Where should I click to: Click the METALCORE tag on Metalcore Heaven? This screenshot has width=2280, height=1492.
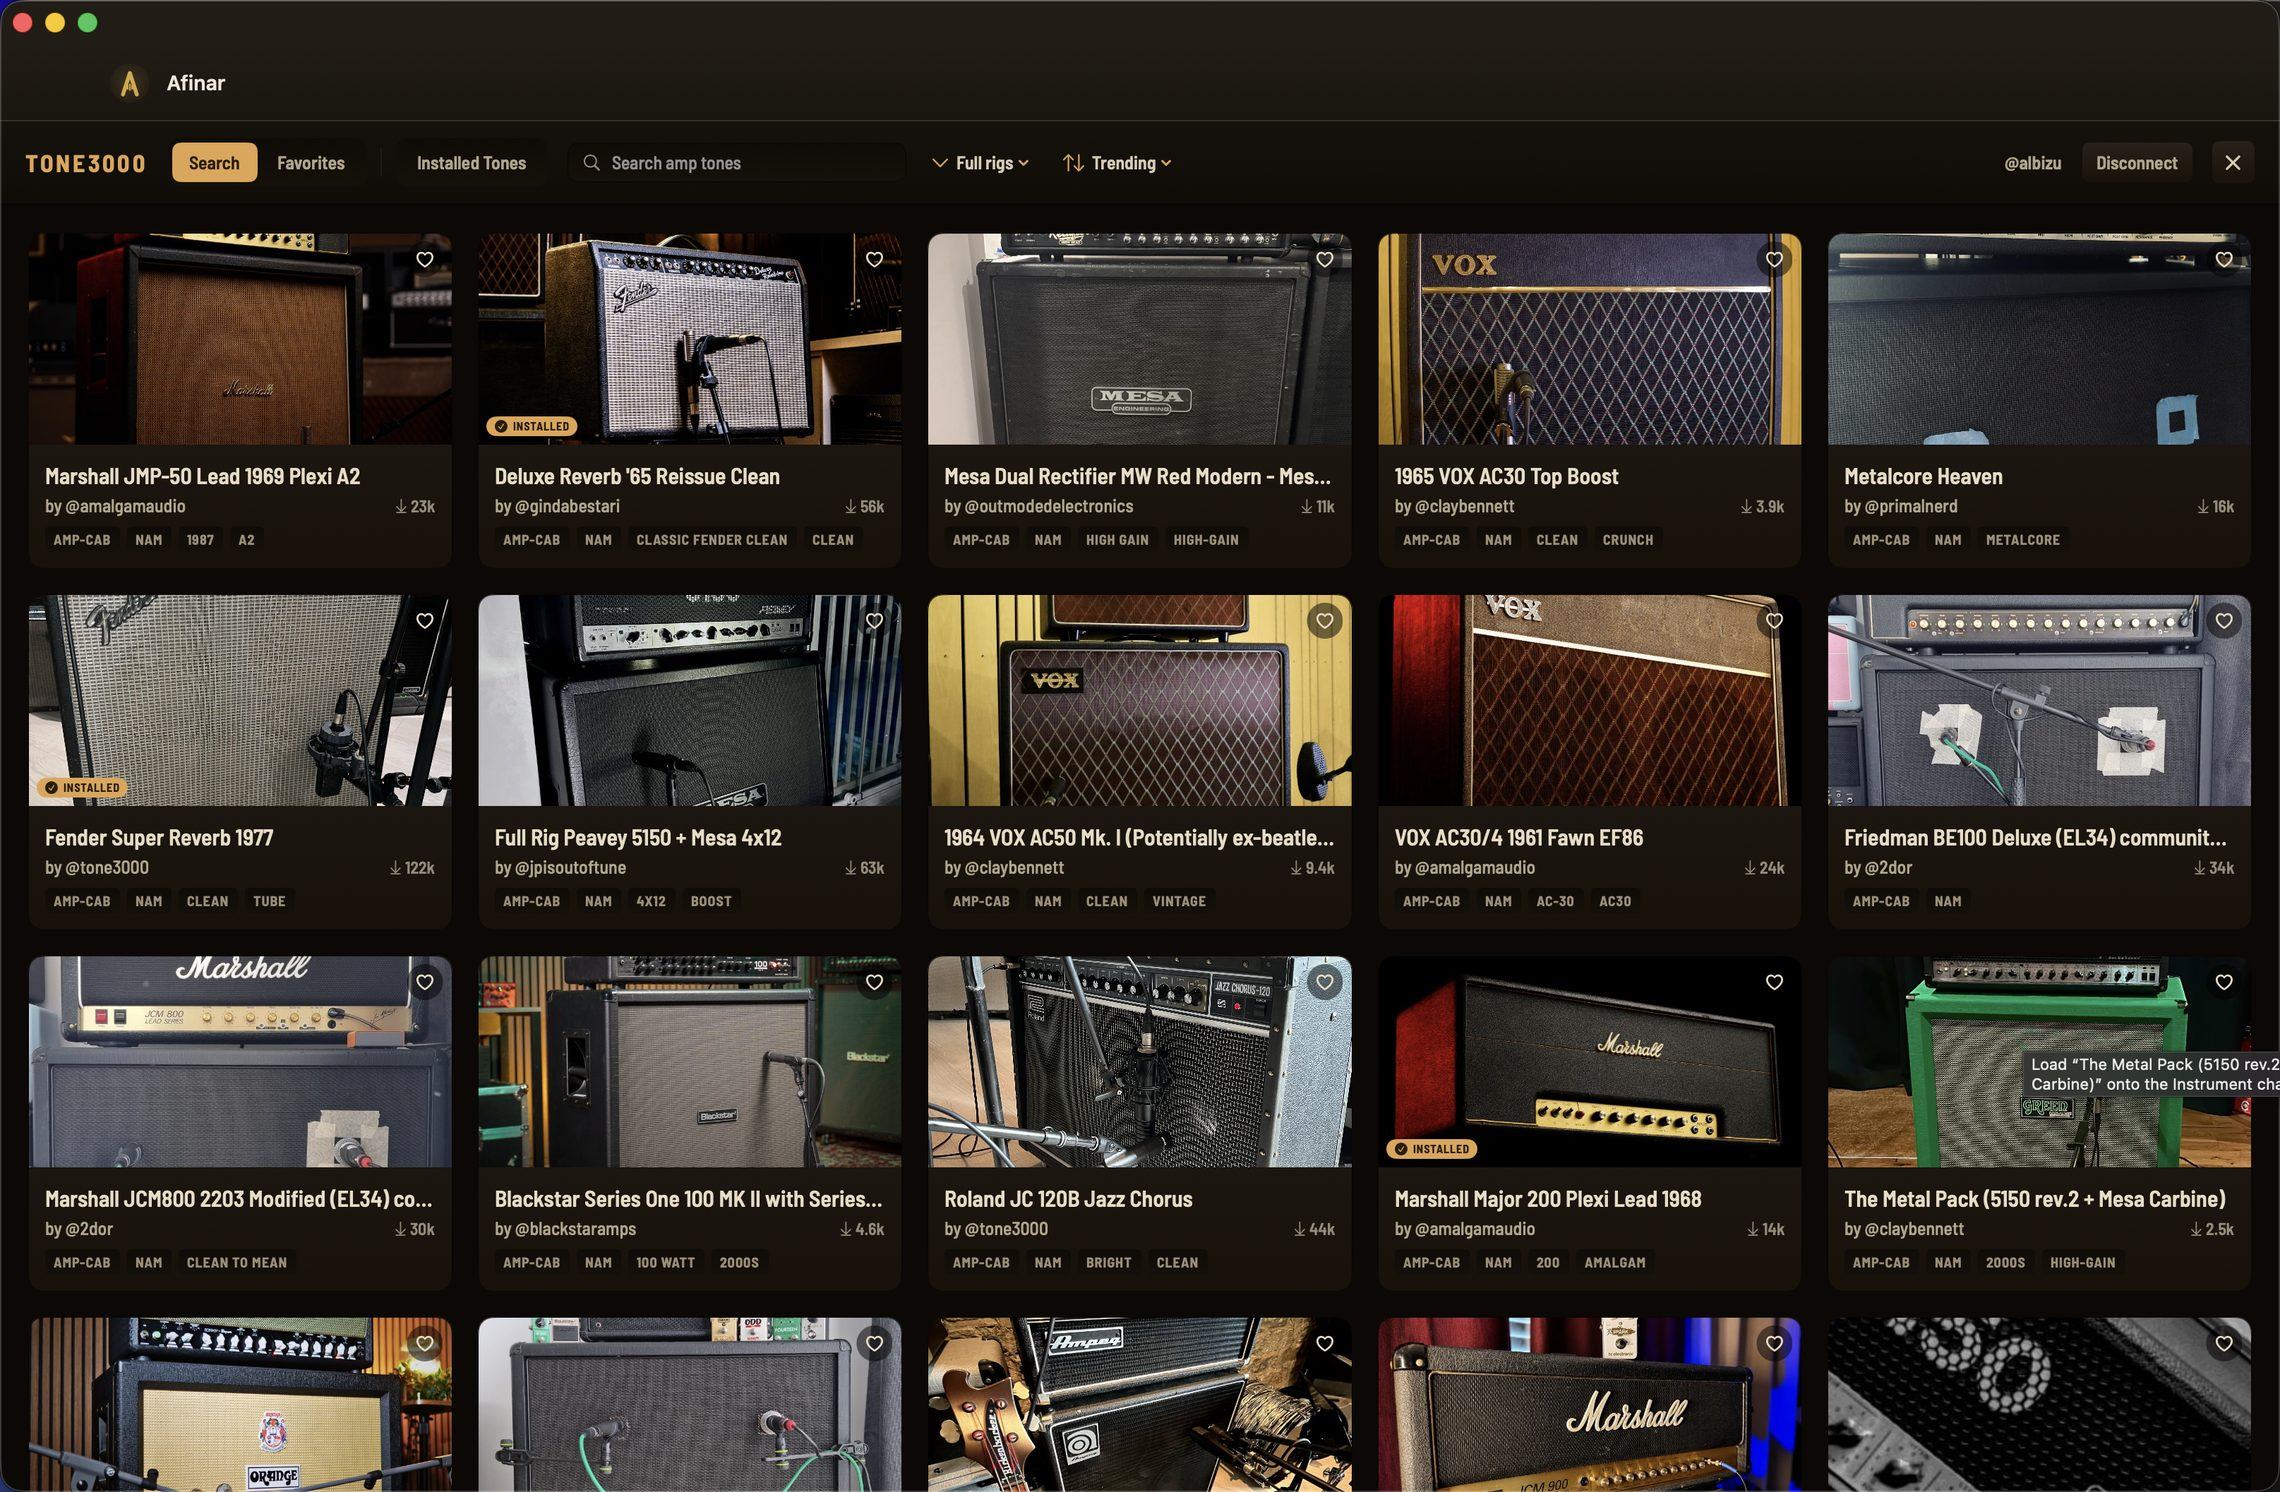tap(2022, 540)
